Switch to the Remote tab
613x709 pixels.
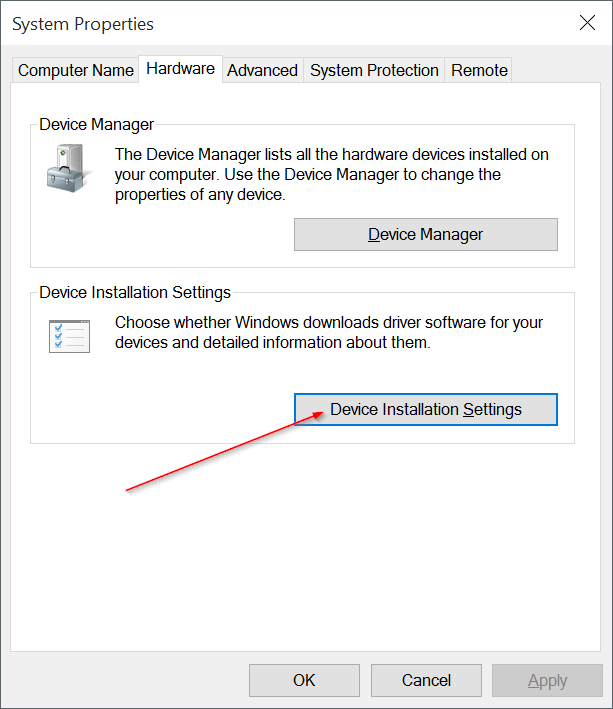pyautogui.click(x=479, y=70)
